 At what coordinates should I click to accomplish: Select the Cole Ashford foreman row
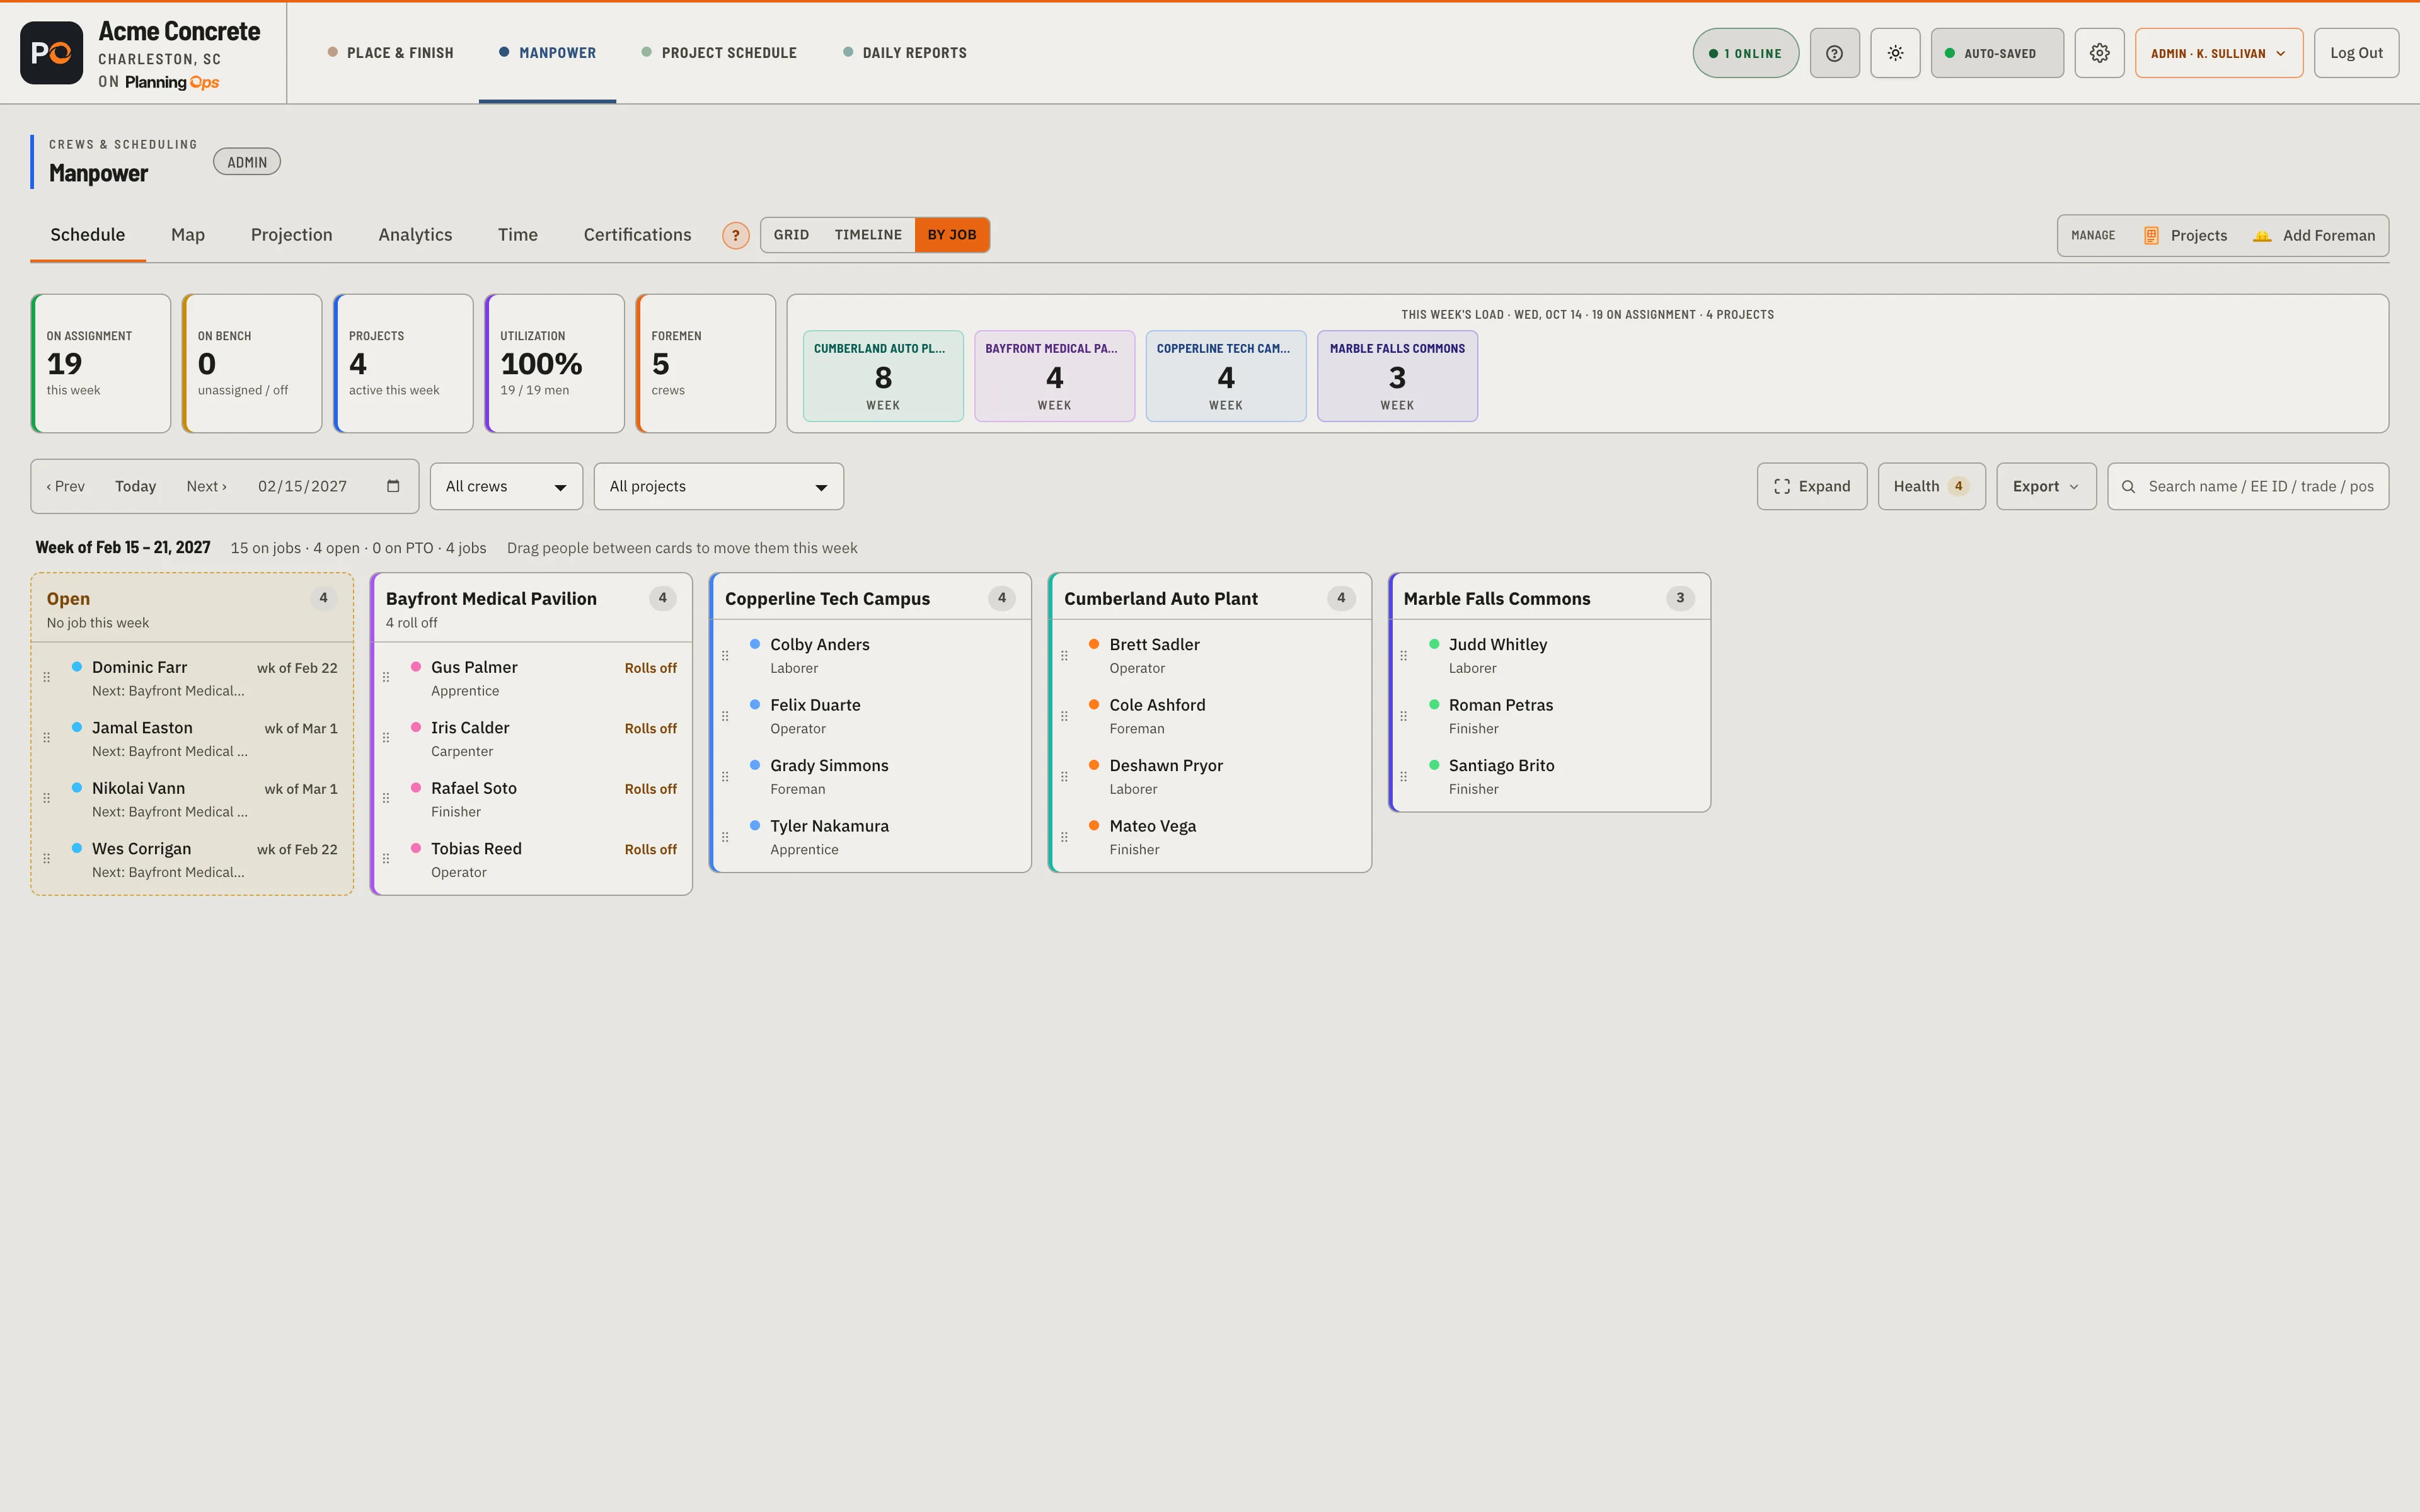click(1210, 716)
